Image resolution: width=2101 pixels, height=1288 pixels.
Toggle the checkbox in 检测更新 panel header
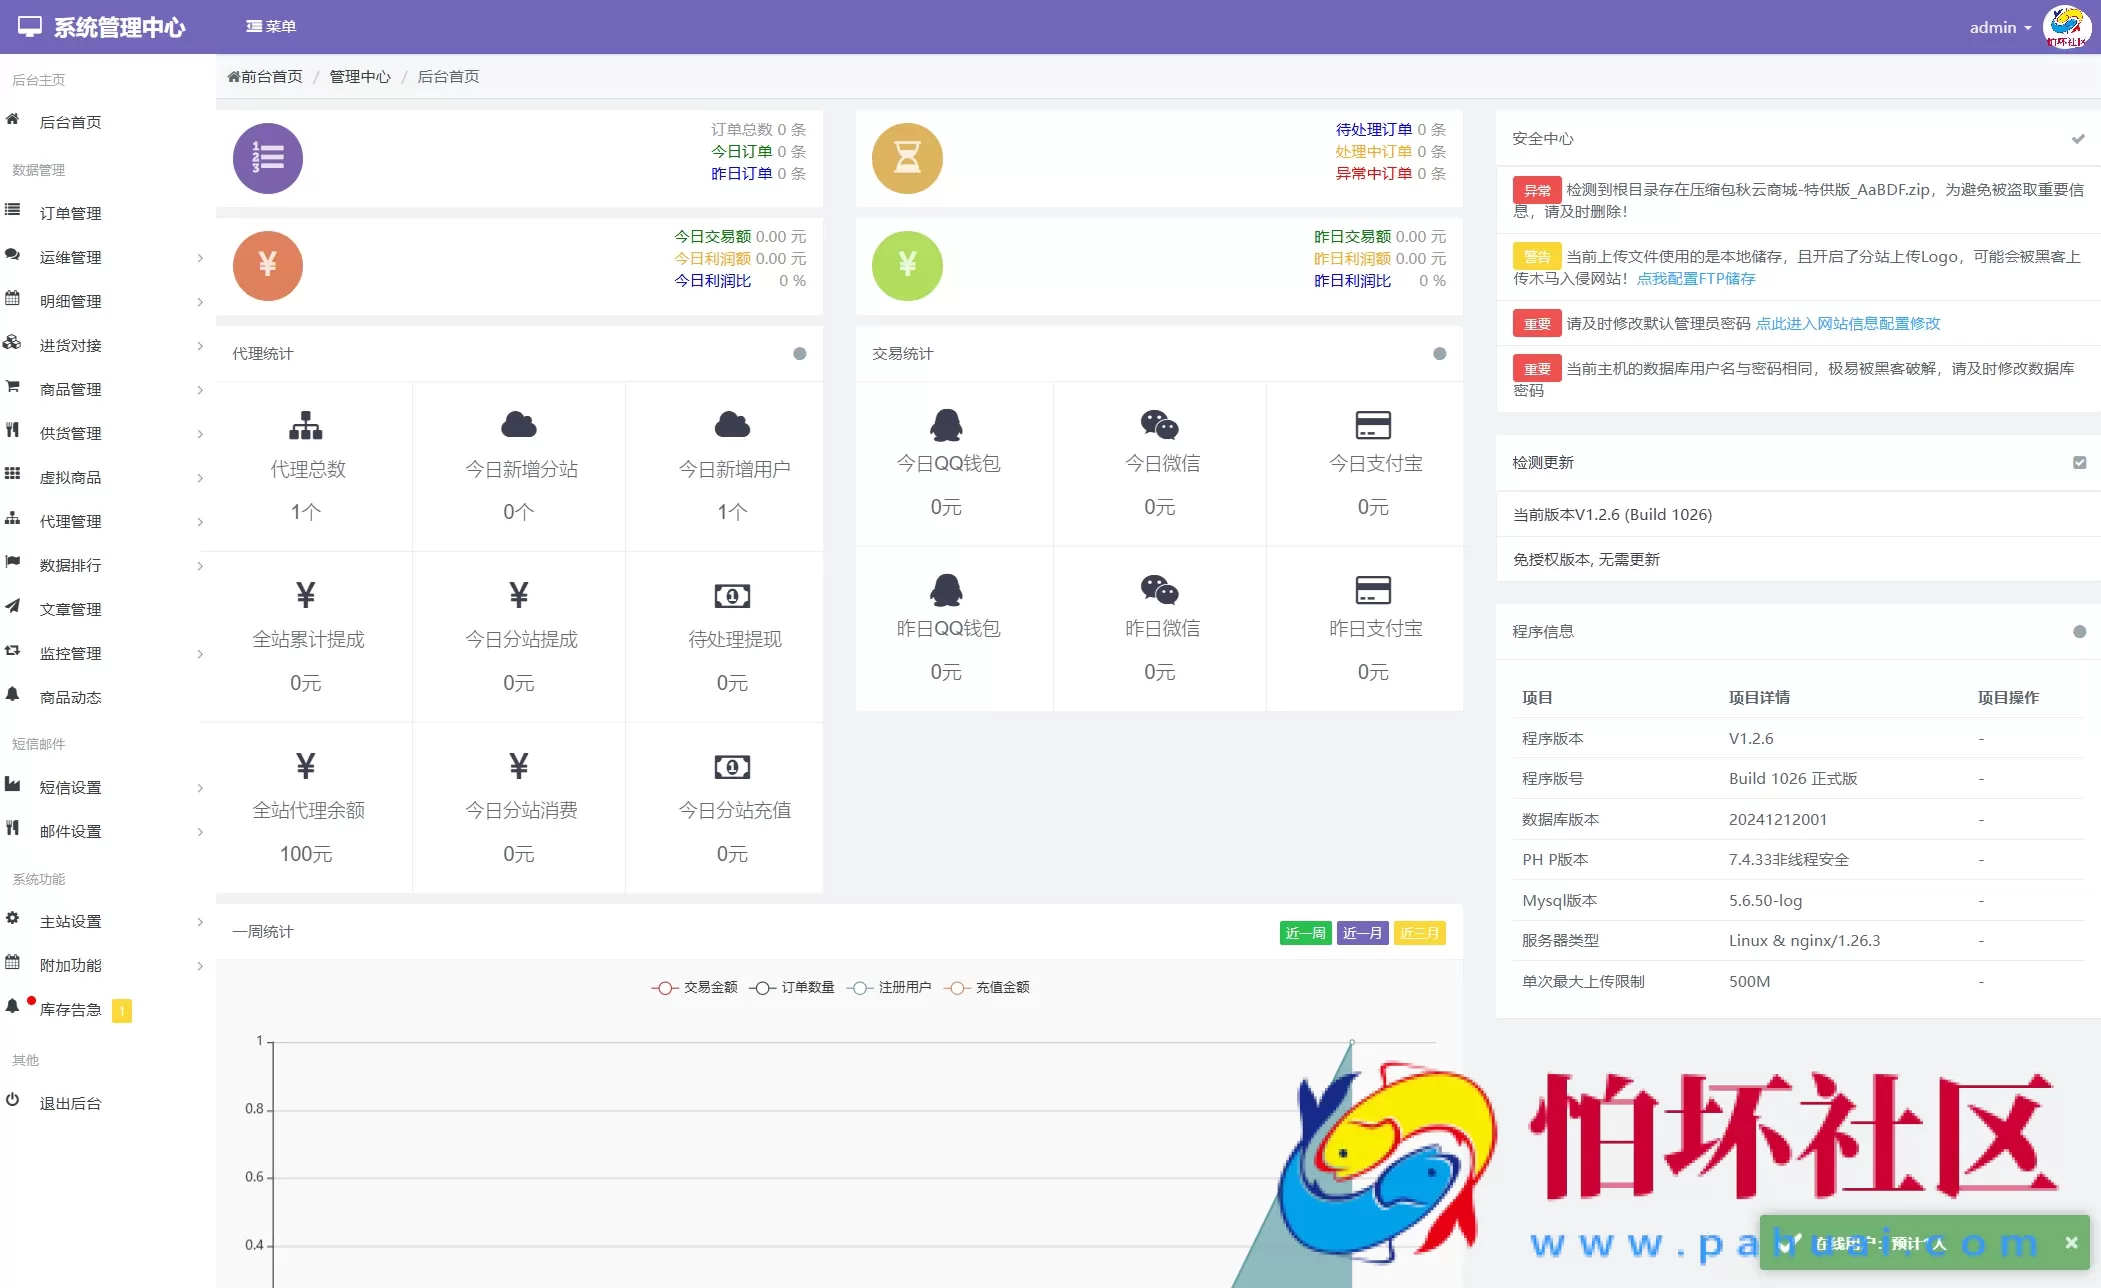point(2079,462)
